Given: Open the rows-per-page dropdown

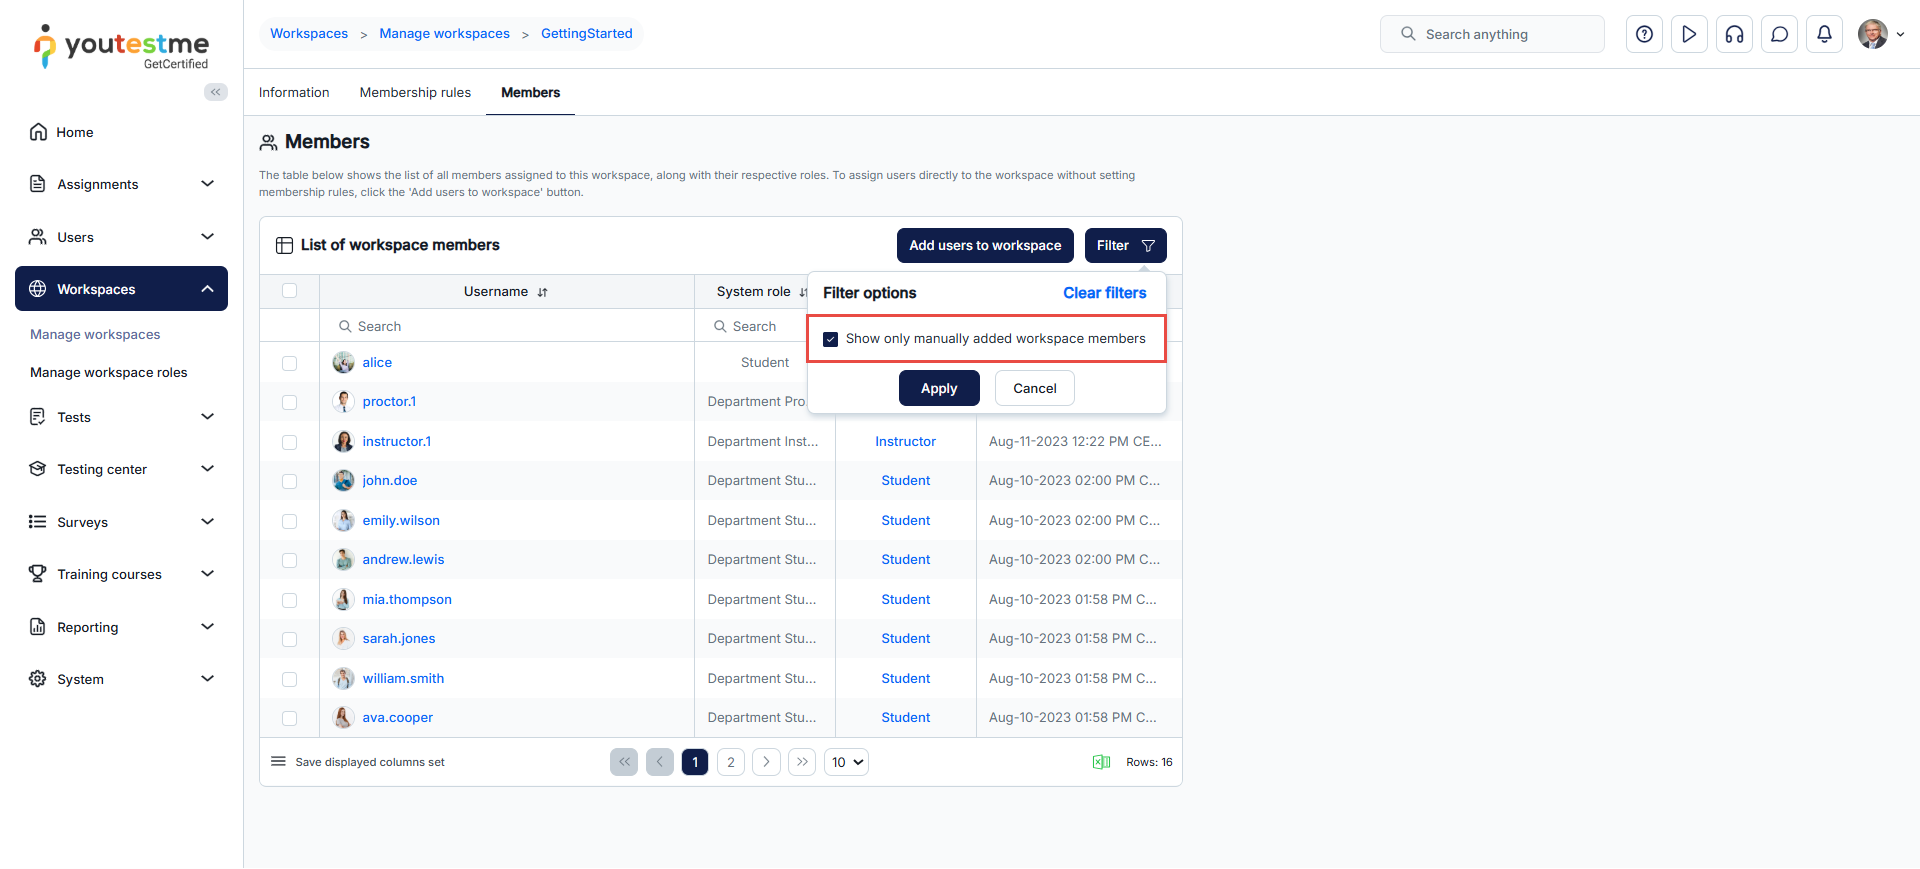Looking at the screenshot, I should tap(846, 762).
